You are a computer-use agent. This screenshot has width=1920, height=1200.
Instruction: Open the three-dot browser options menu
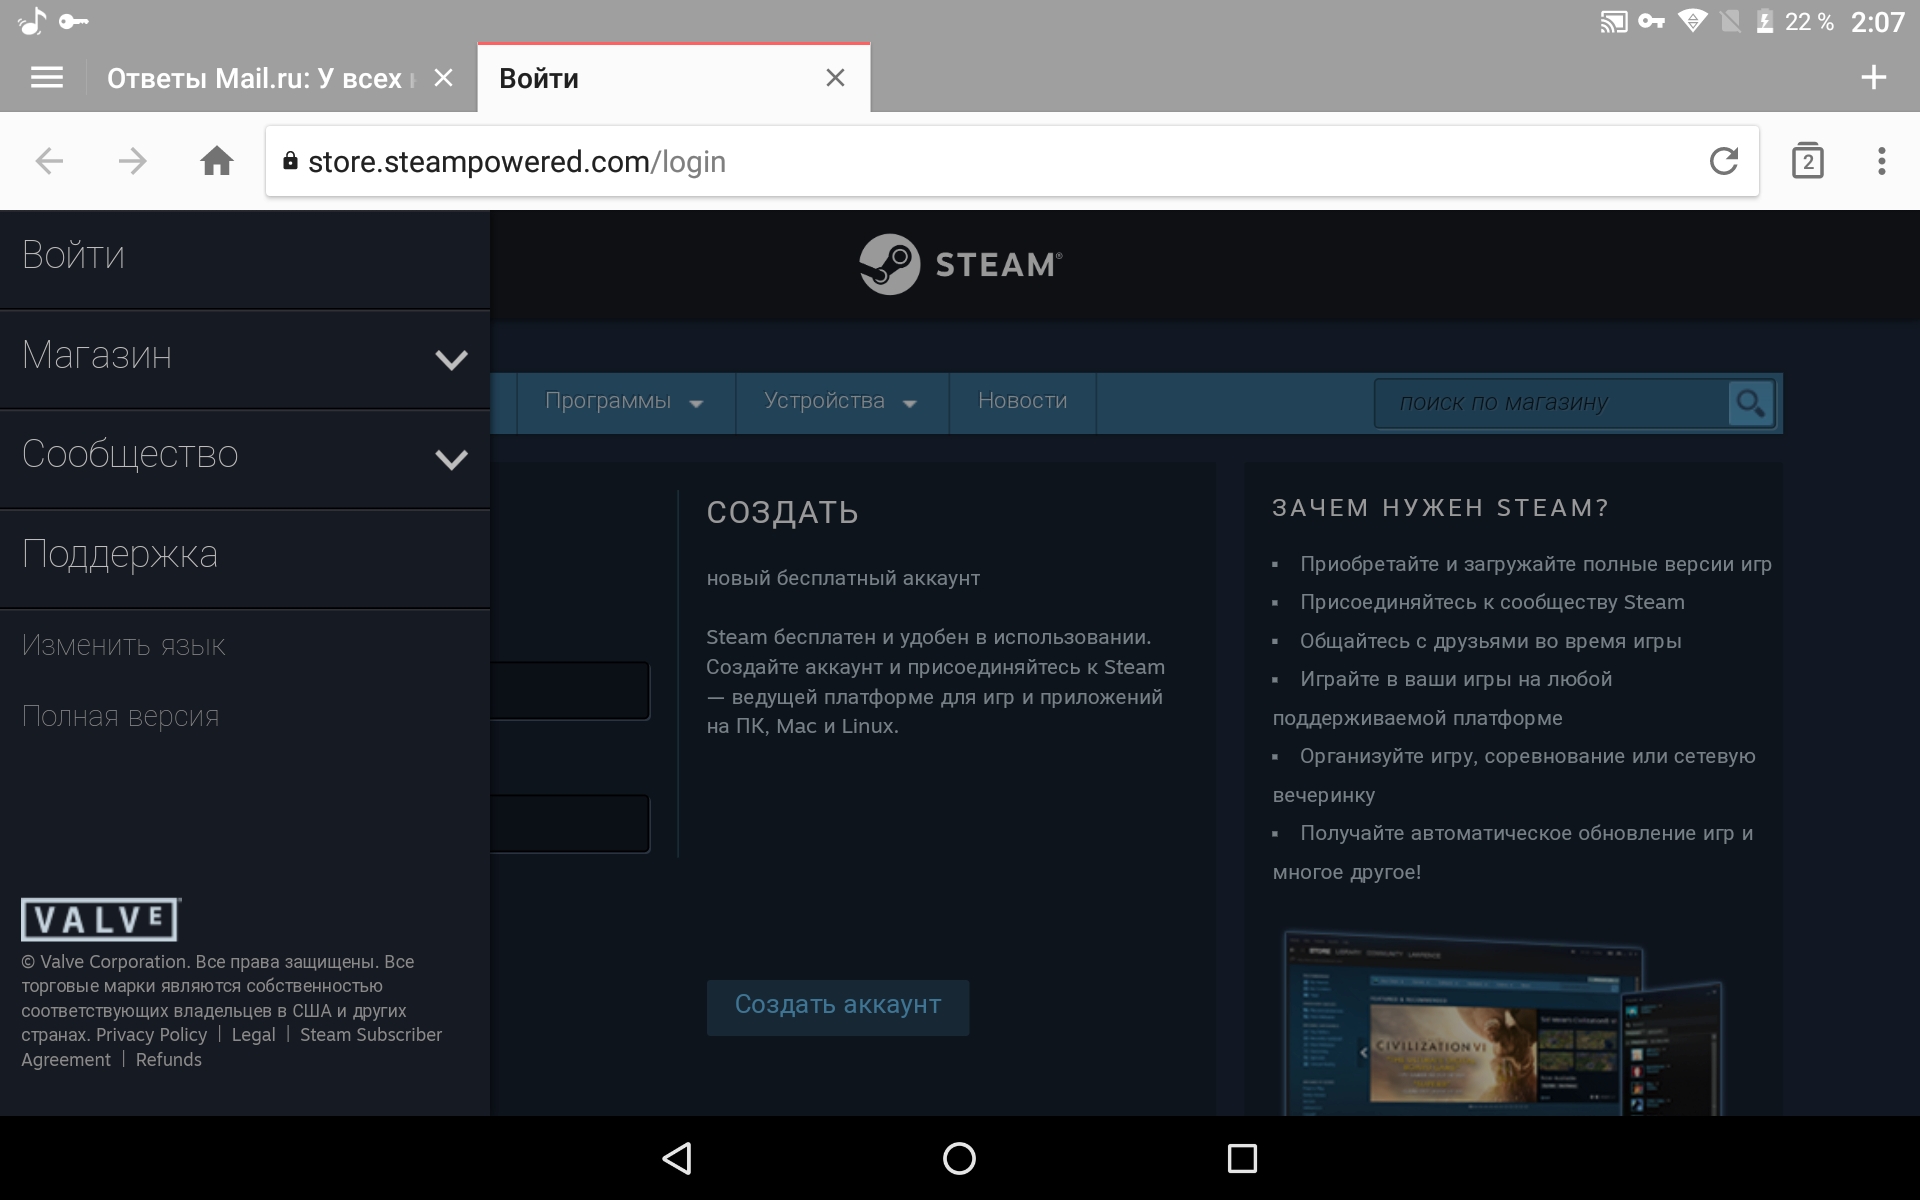(x=1881, y=161)
